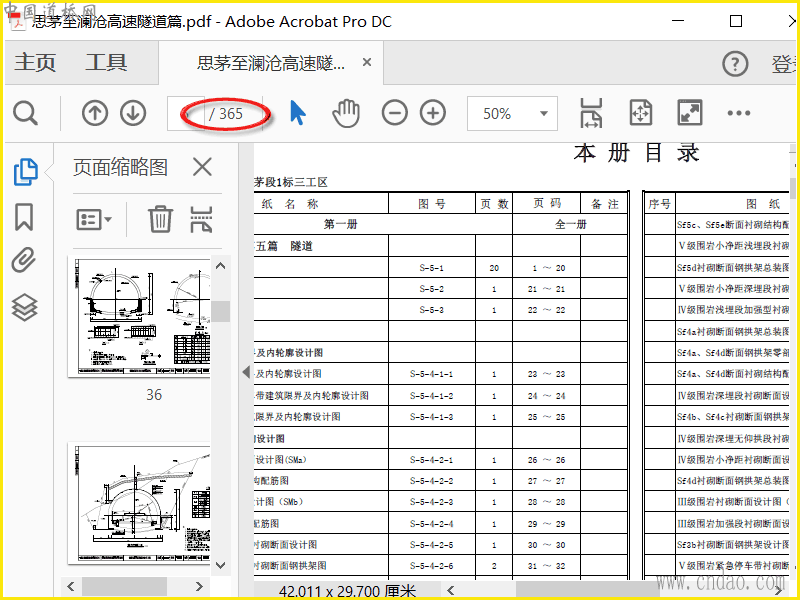
Task: Click cell S-5-4-1-2 in the table
Action: point(432,395)
